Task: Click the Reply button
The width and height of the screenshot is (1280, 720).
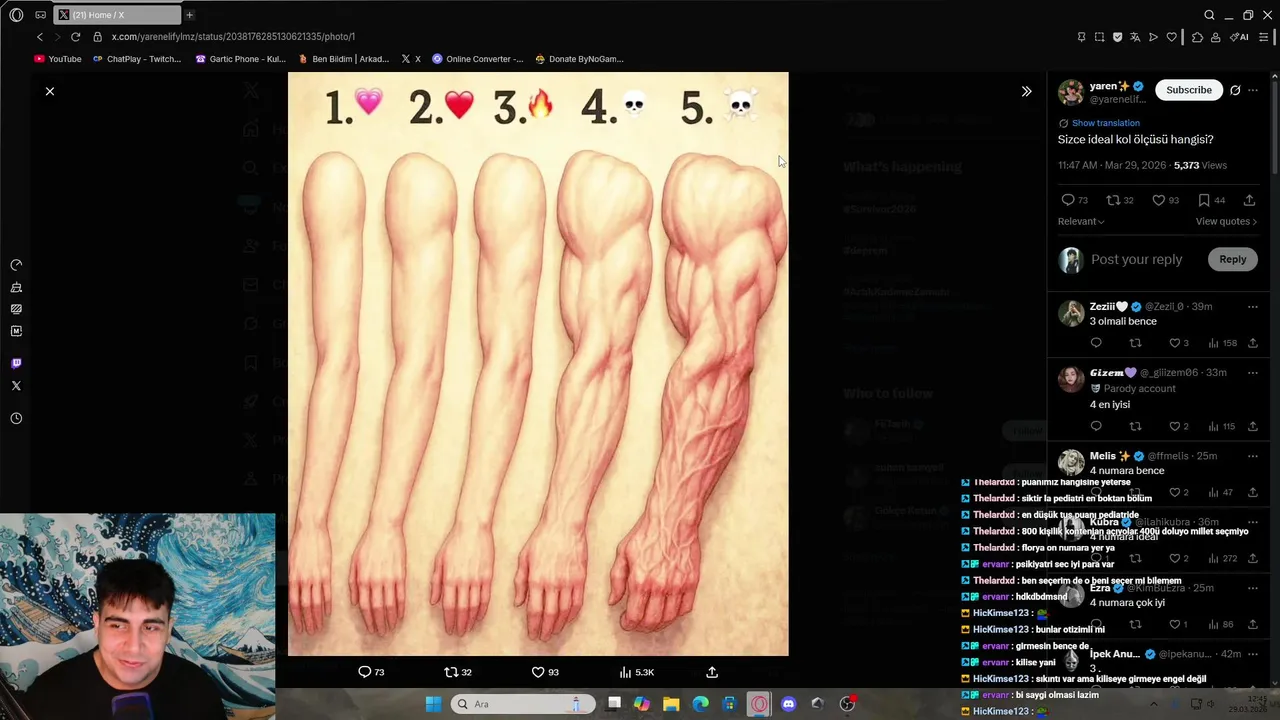Action: (1232, 259)
